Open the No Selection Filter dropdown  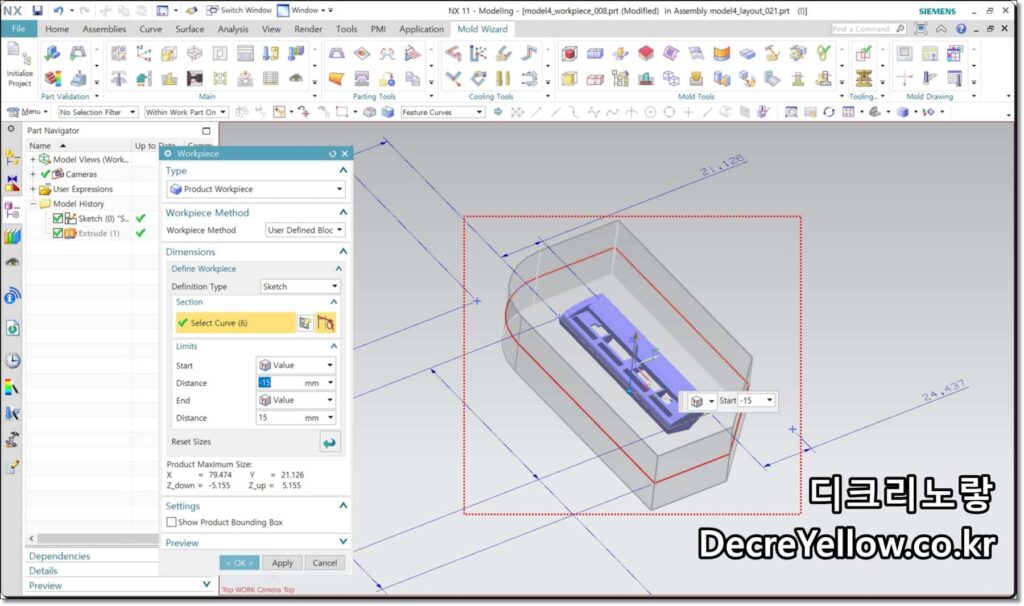pyautogui.click(x=97, y=112)
